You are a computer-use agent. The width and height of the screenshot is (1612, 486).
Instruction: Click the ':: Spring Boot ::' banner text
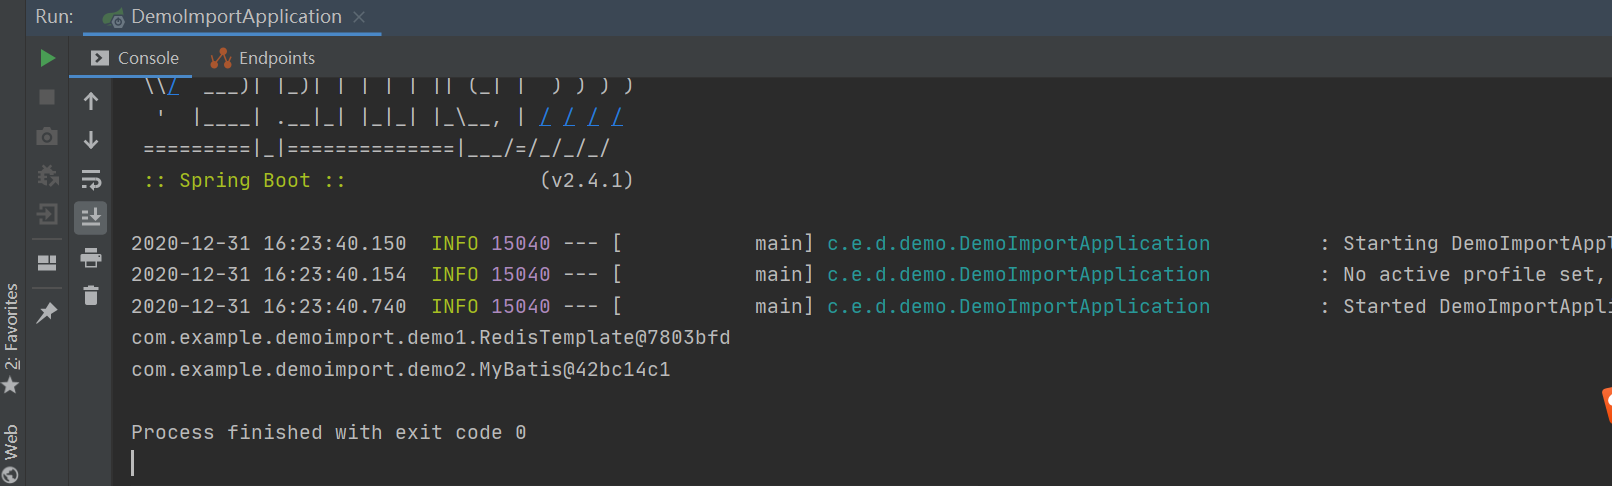coord(245,180)
